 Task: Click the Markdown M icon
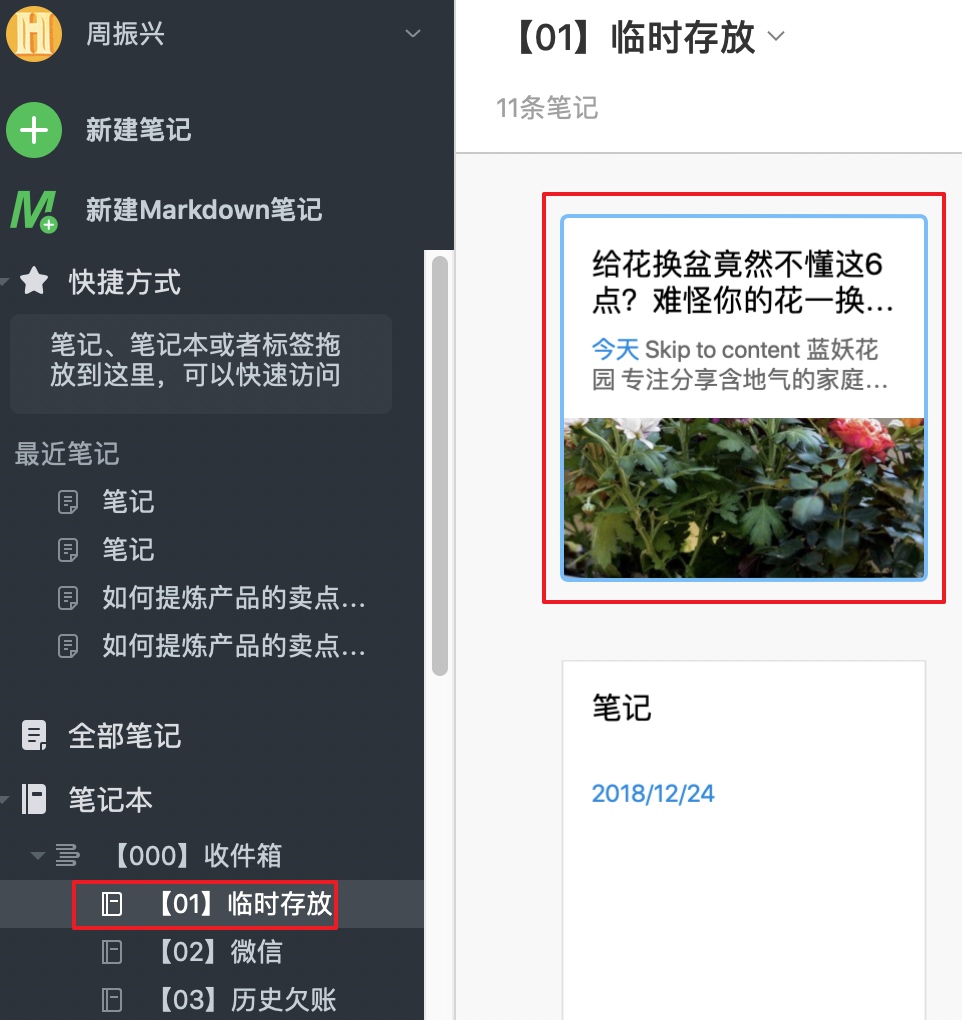[33, 211]
